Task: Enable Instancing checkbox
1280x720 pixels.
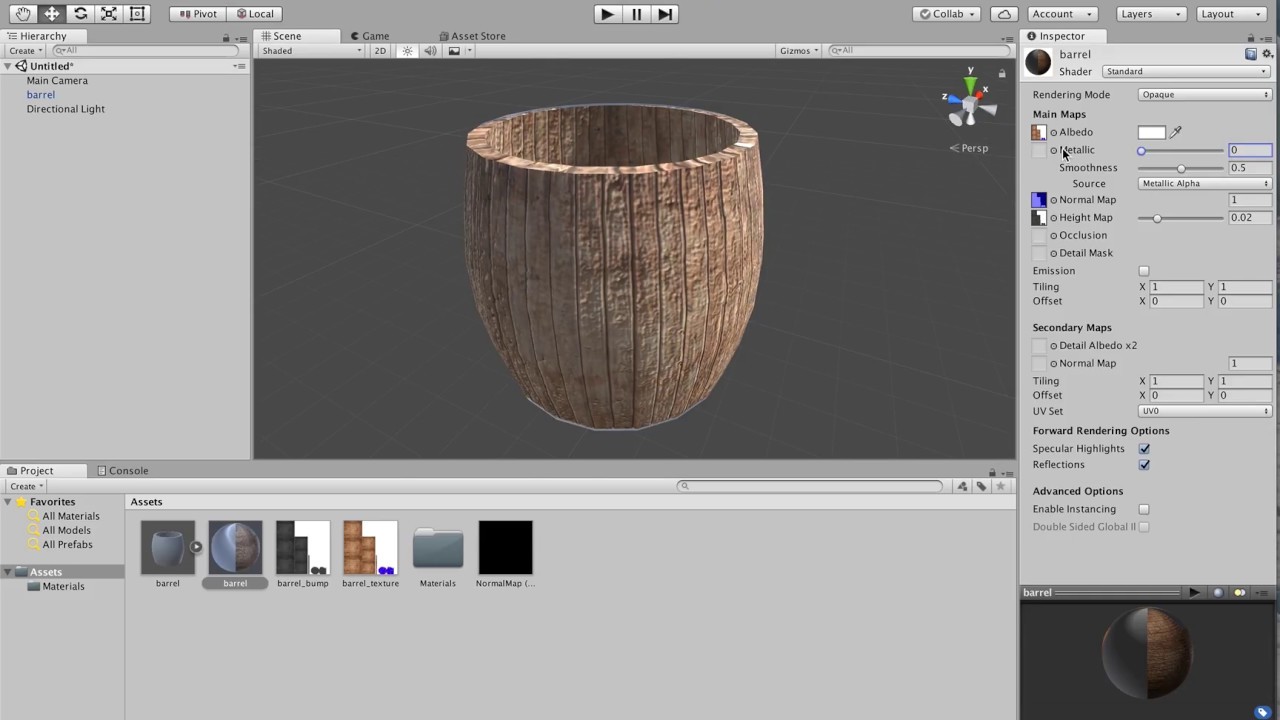Action: click(1144, 509)
